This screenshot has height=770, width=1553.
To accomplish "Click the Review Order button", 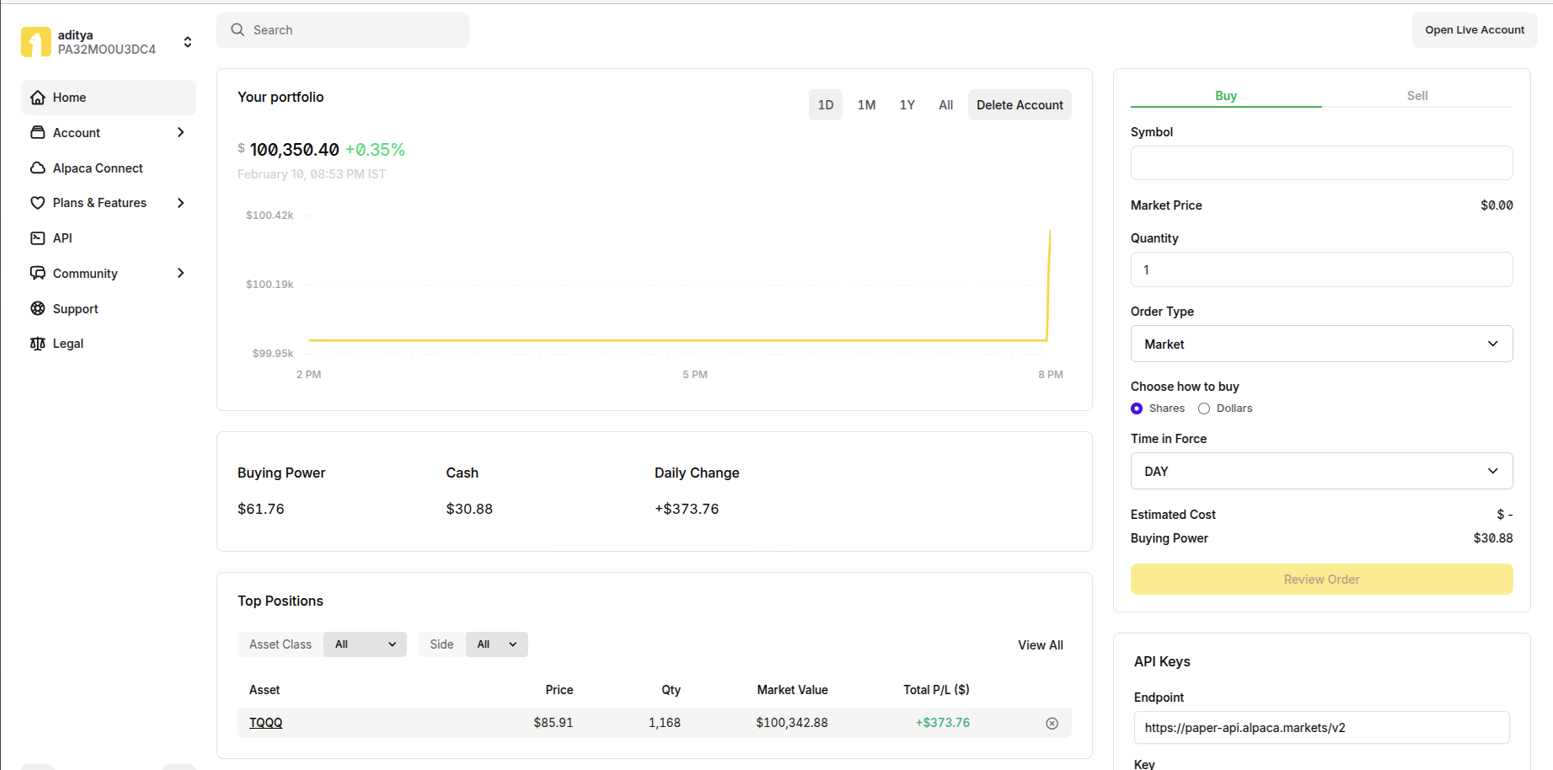I will 1321,579.
